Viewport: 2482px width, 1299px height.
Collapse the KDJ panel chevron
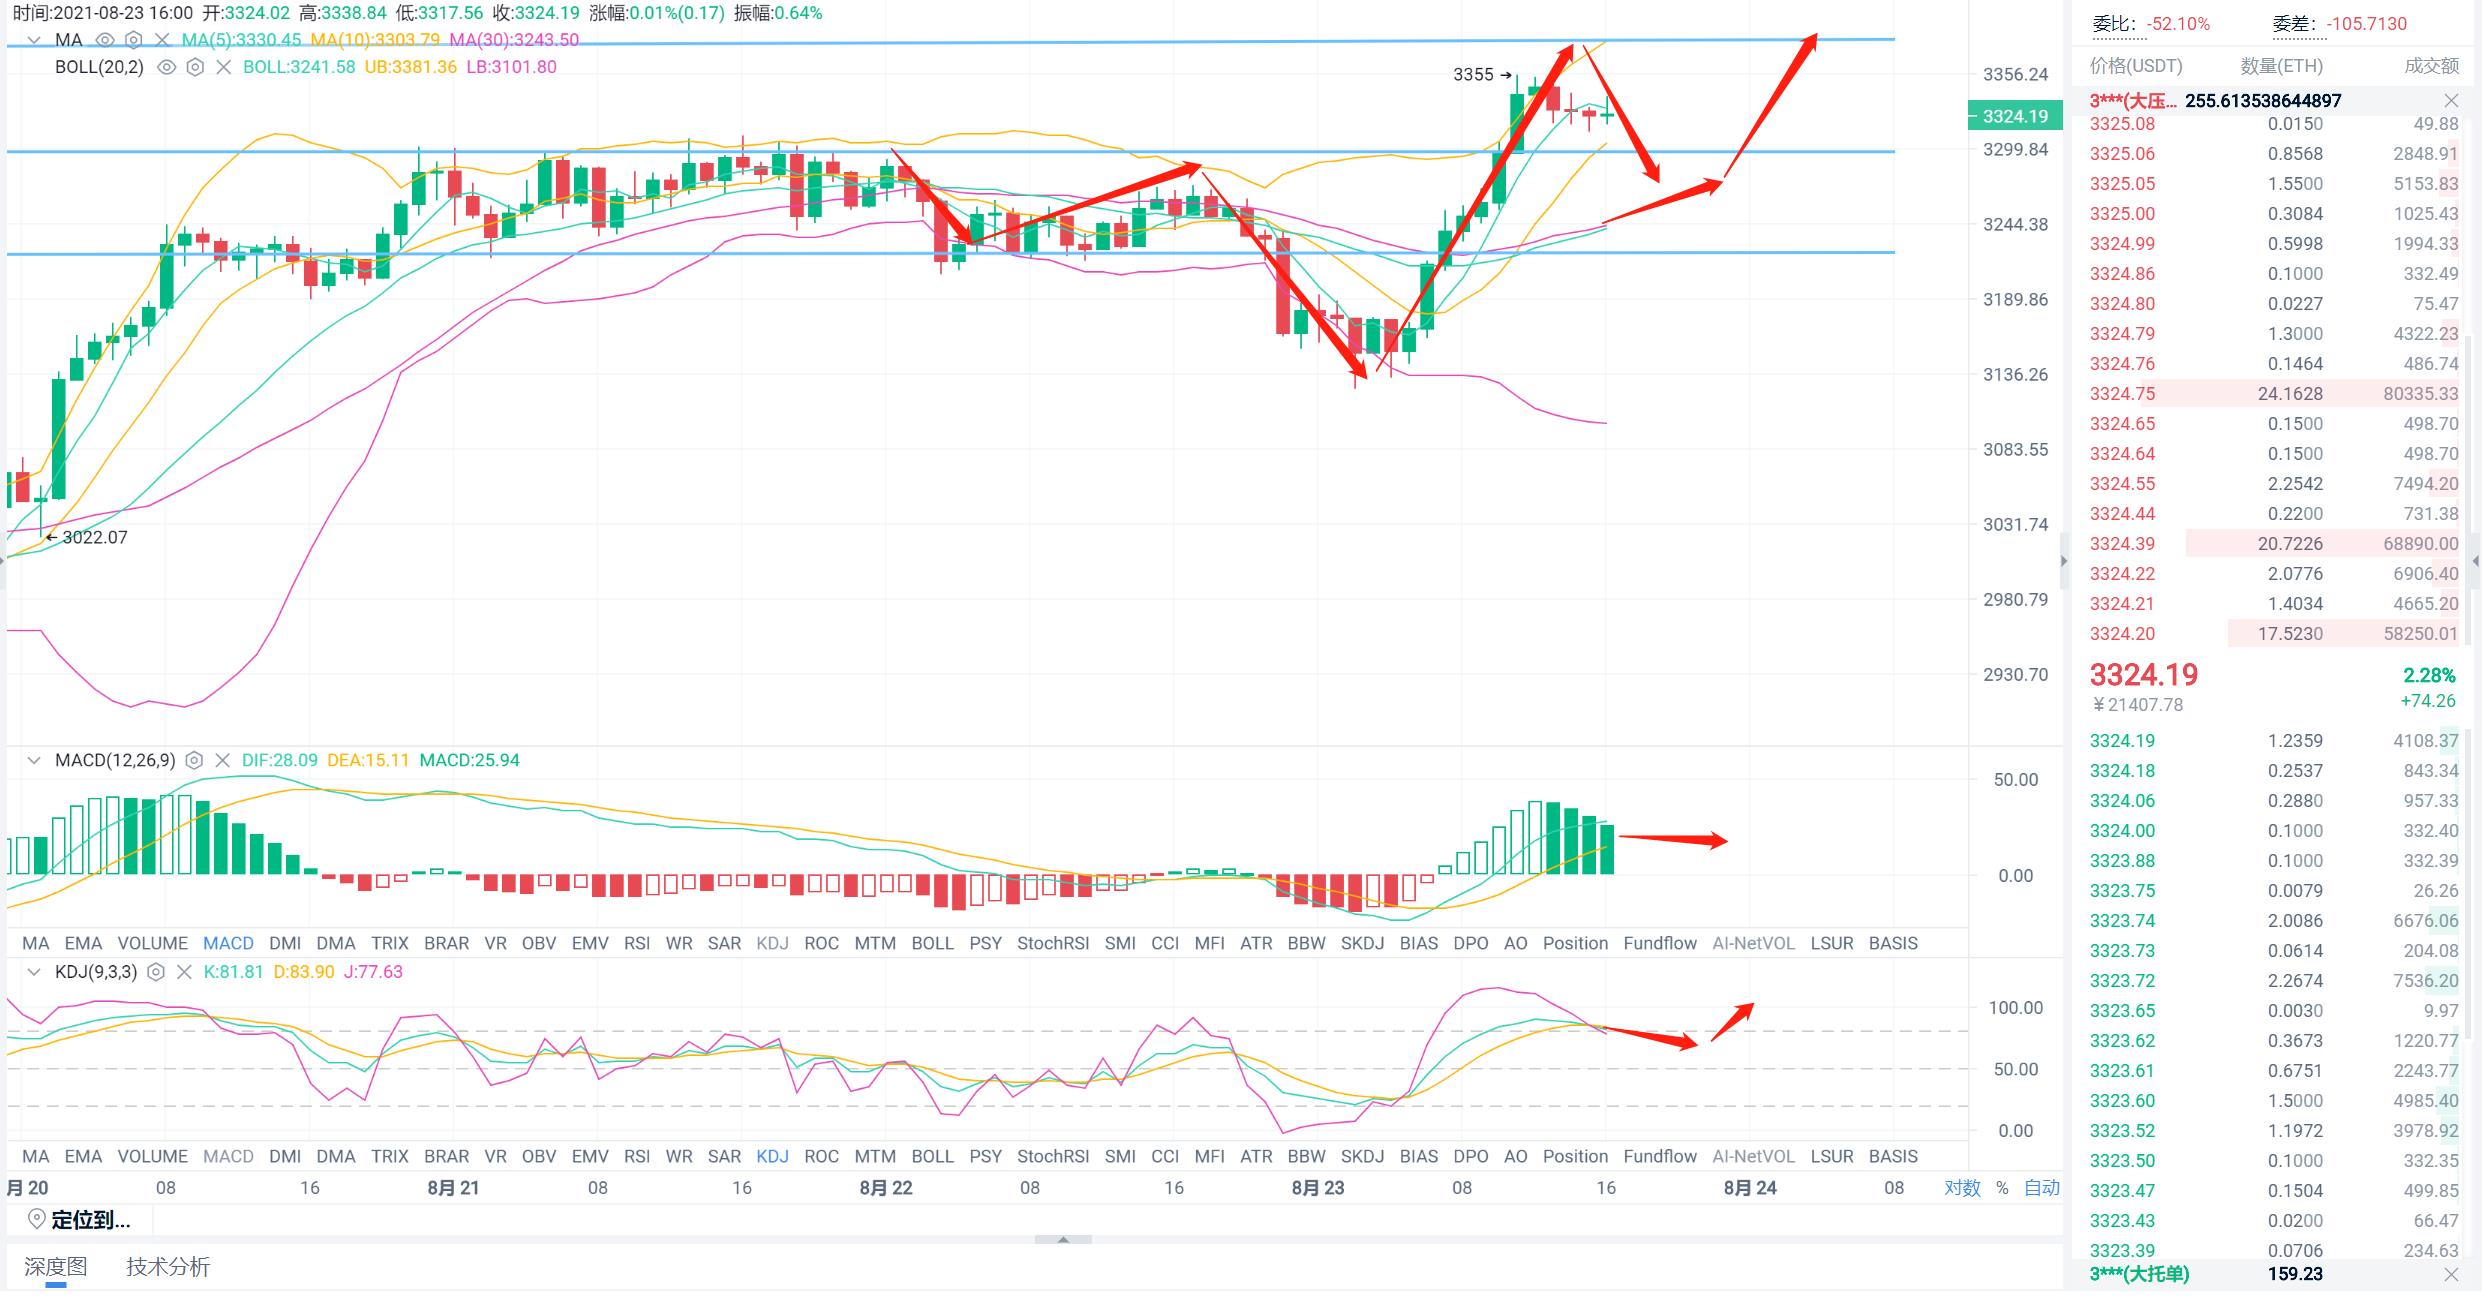(x=34, y=972)
